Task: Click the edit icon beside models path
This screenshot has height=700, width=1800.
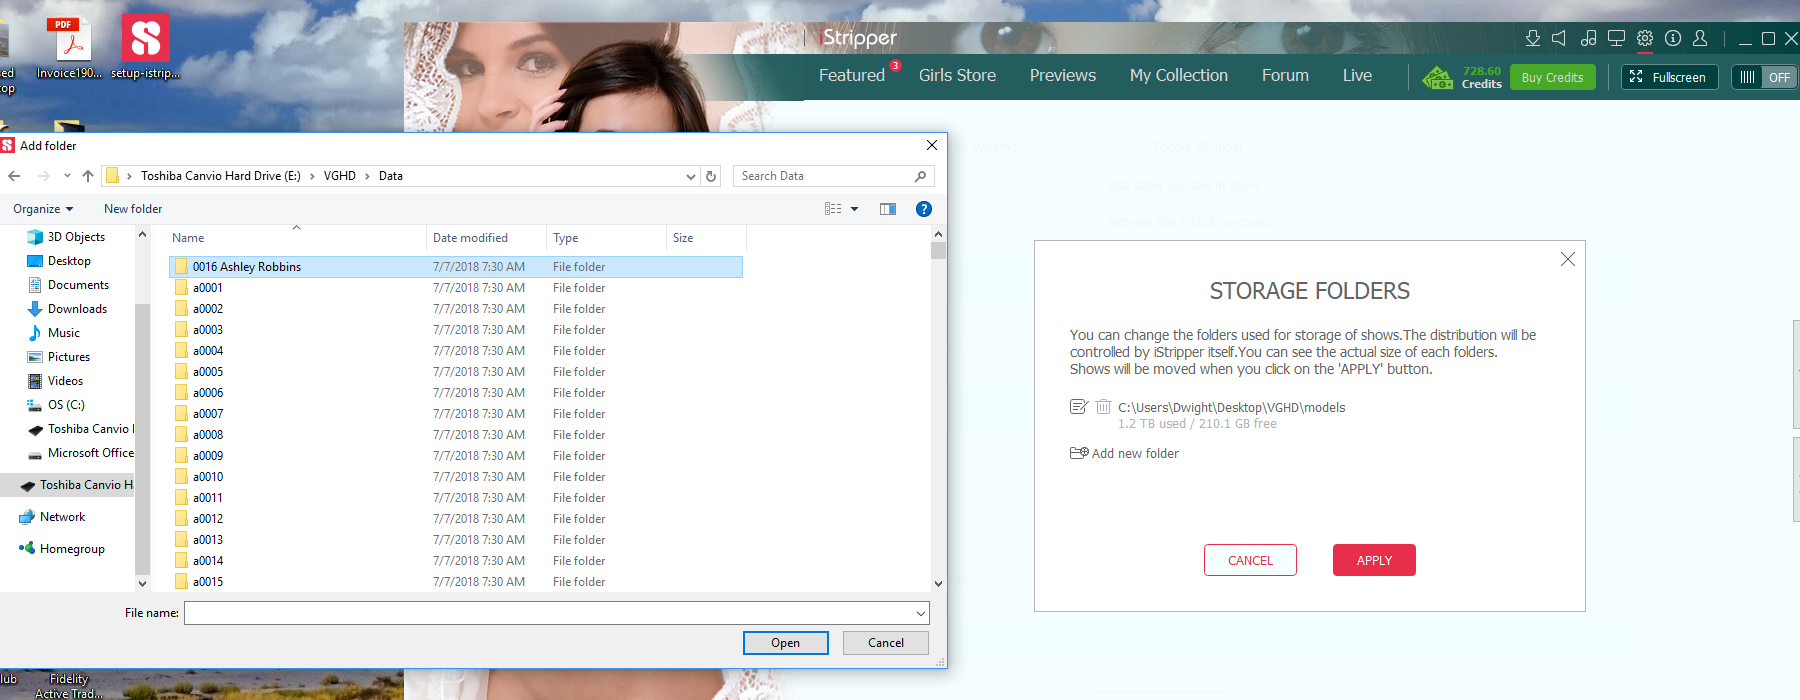Action: pyautogui.click(x=1078, y=407)
